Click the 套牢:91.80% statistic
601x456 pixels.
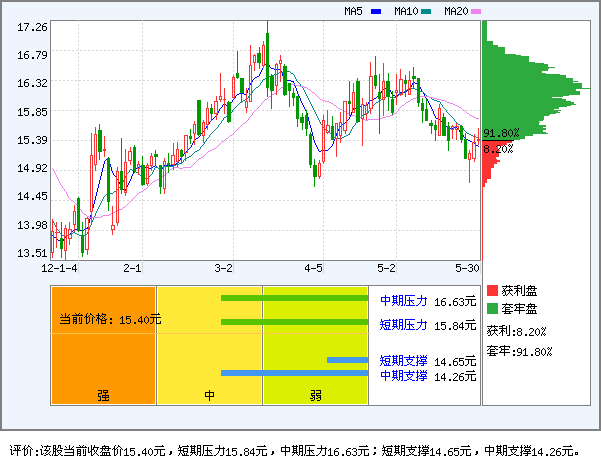pyautogui.click(x=519, y=351)
